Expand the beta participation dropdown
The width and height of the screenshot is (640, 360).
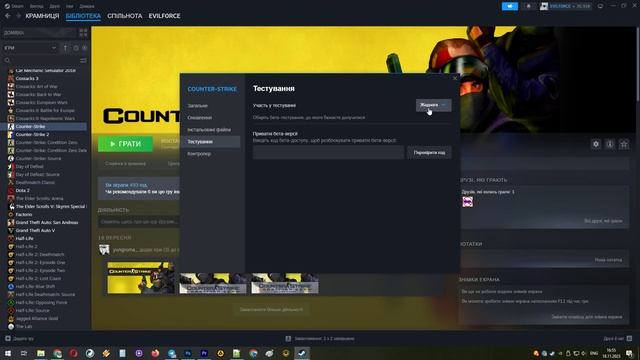coord(433,105)
